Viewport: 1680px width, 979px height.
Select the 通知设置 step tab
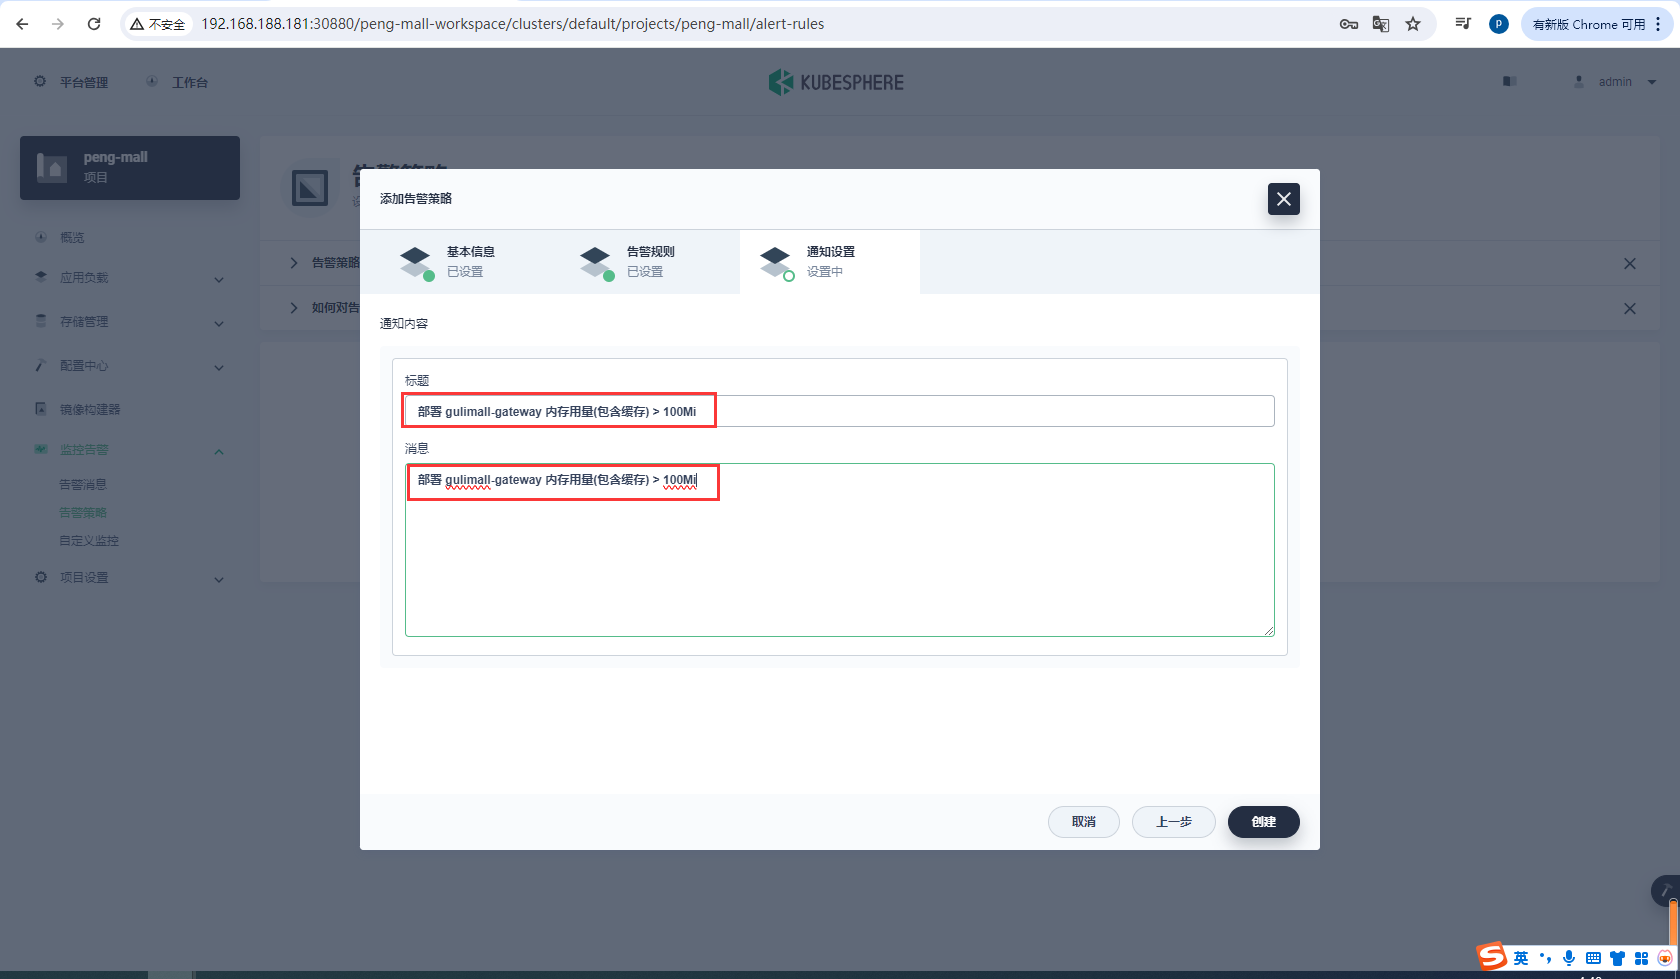830,262
